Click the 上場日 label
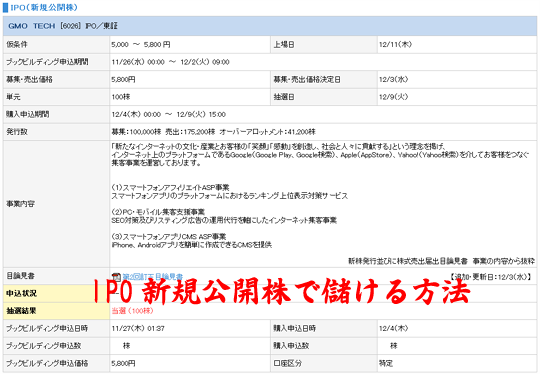 (x=284, y=44)
